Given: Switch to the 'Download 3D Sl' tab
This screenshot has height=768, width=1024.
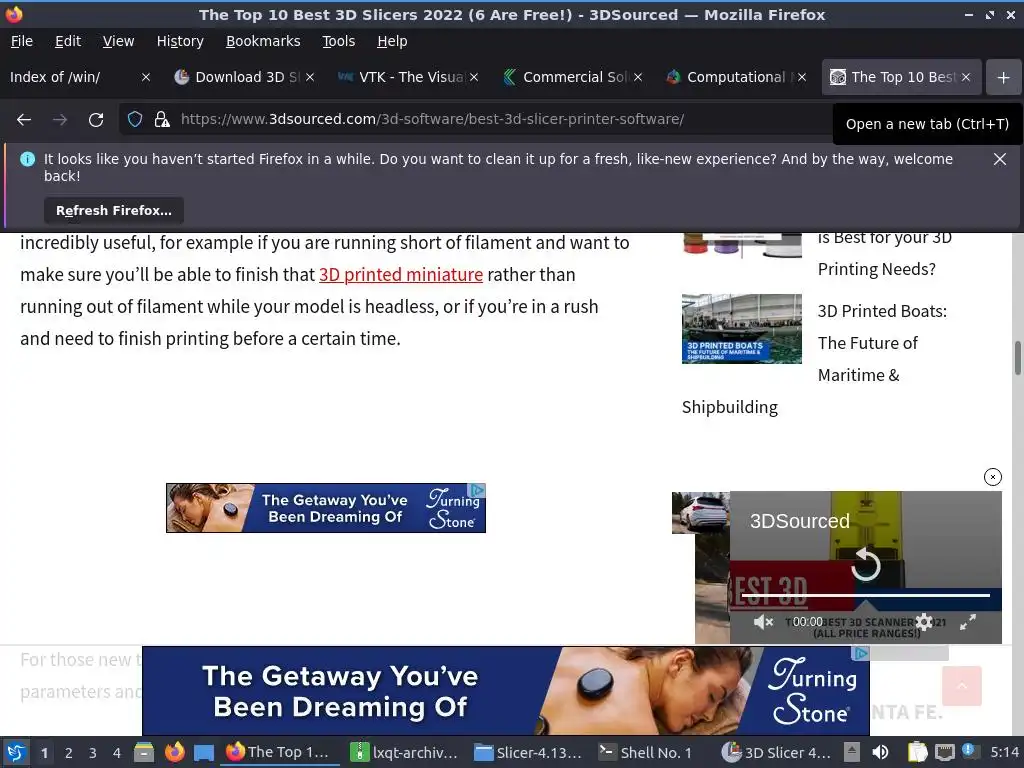Looking at the screenshot, I should 235,77.
